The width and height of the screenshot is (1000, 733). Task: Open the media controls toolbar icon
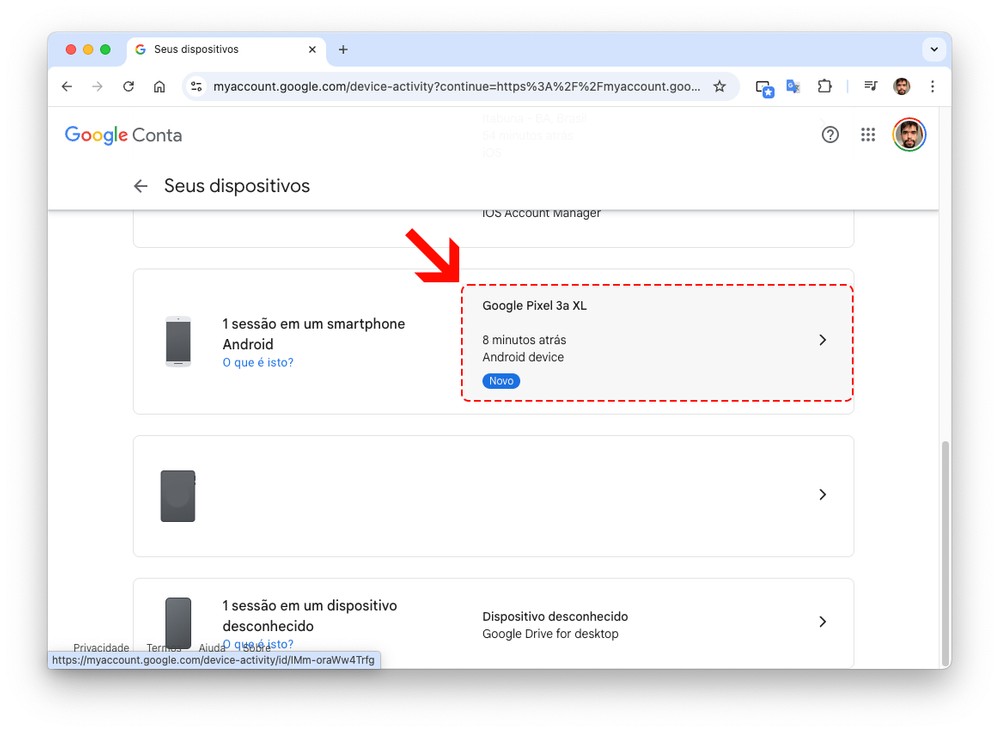point(871,87)
